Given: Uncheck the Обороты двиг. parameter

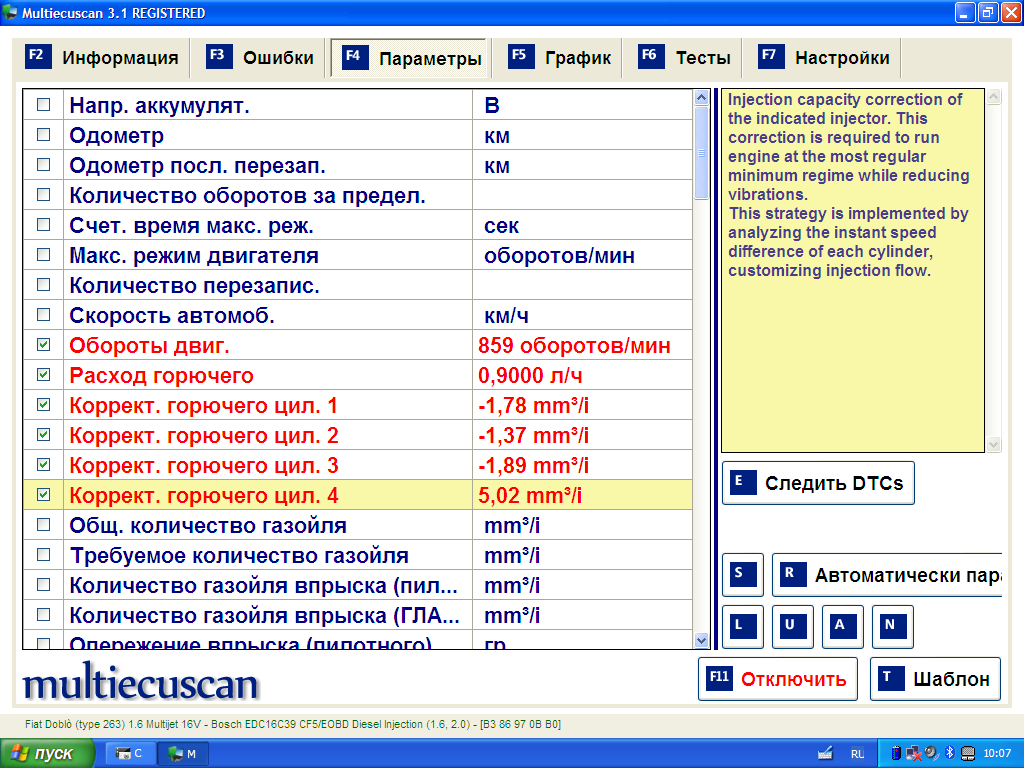Looking at the screenshot, I should point(44,345).
